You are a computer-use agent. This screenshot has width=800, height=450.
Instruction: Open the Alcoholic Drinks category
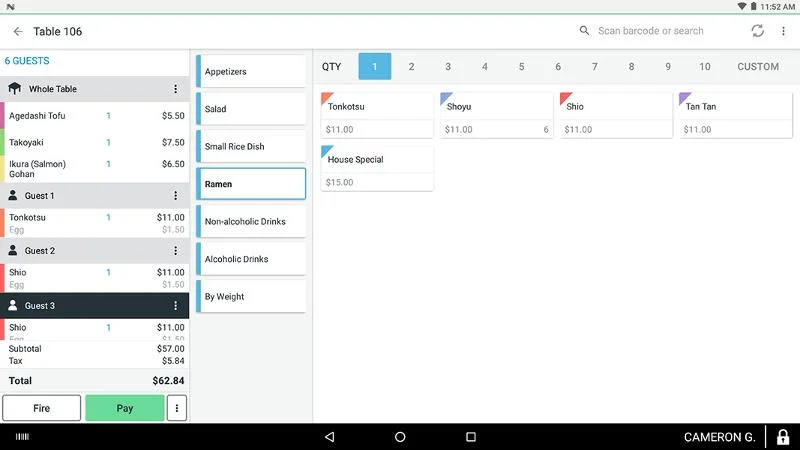[252, 259]
